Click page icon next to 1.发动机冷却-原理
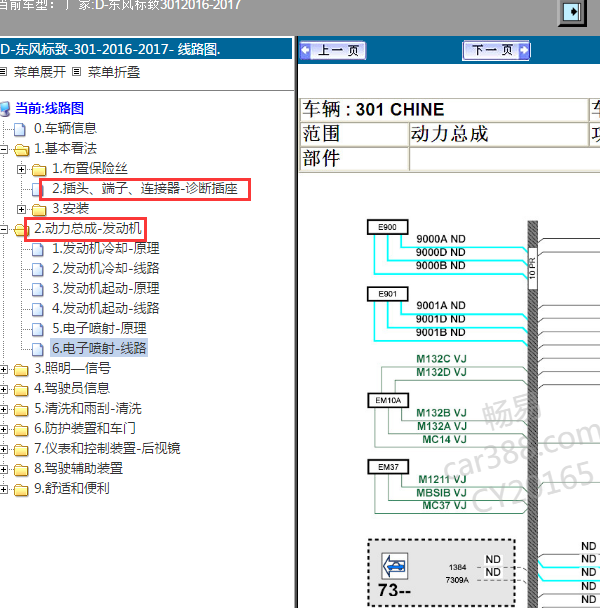 click(x=38, y=249)
